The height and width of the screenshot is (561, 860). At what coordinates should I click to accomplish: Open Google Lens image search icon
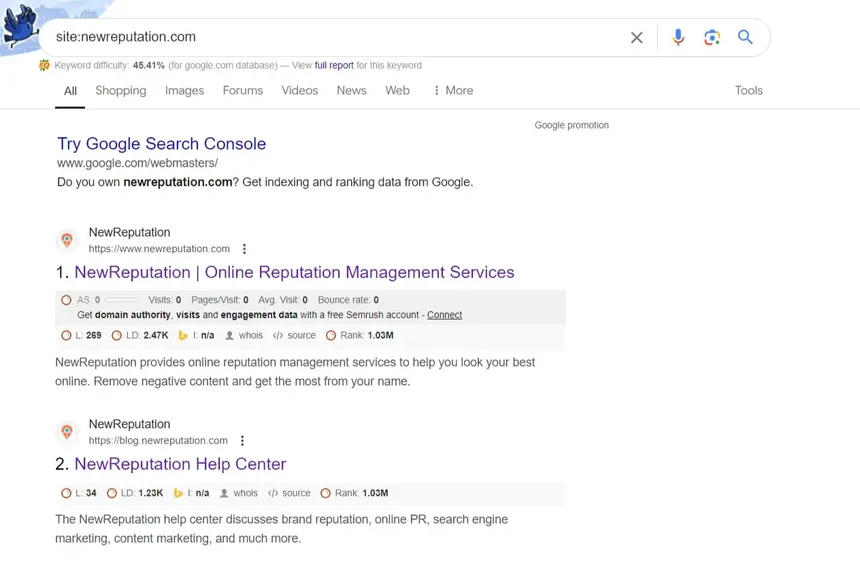pyautogui.click(x=712, y=37)
